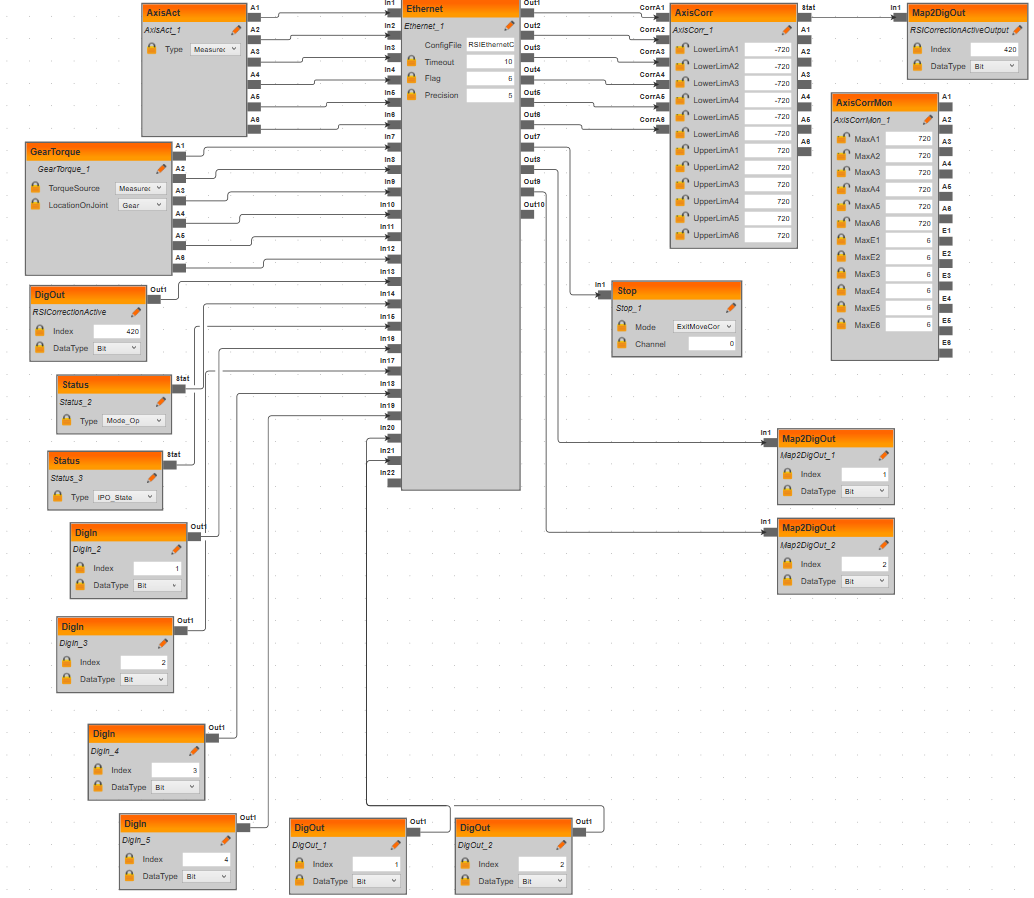
Task: Click the pencil edit icon on Ethernet_1
Action: [x=509, y=27]
